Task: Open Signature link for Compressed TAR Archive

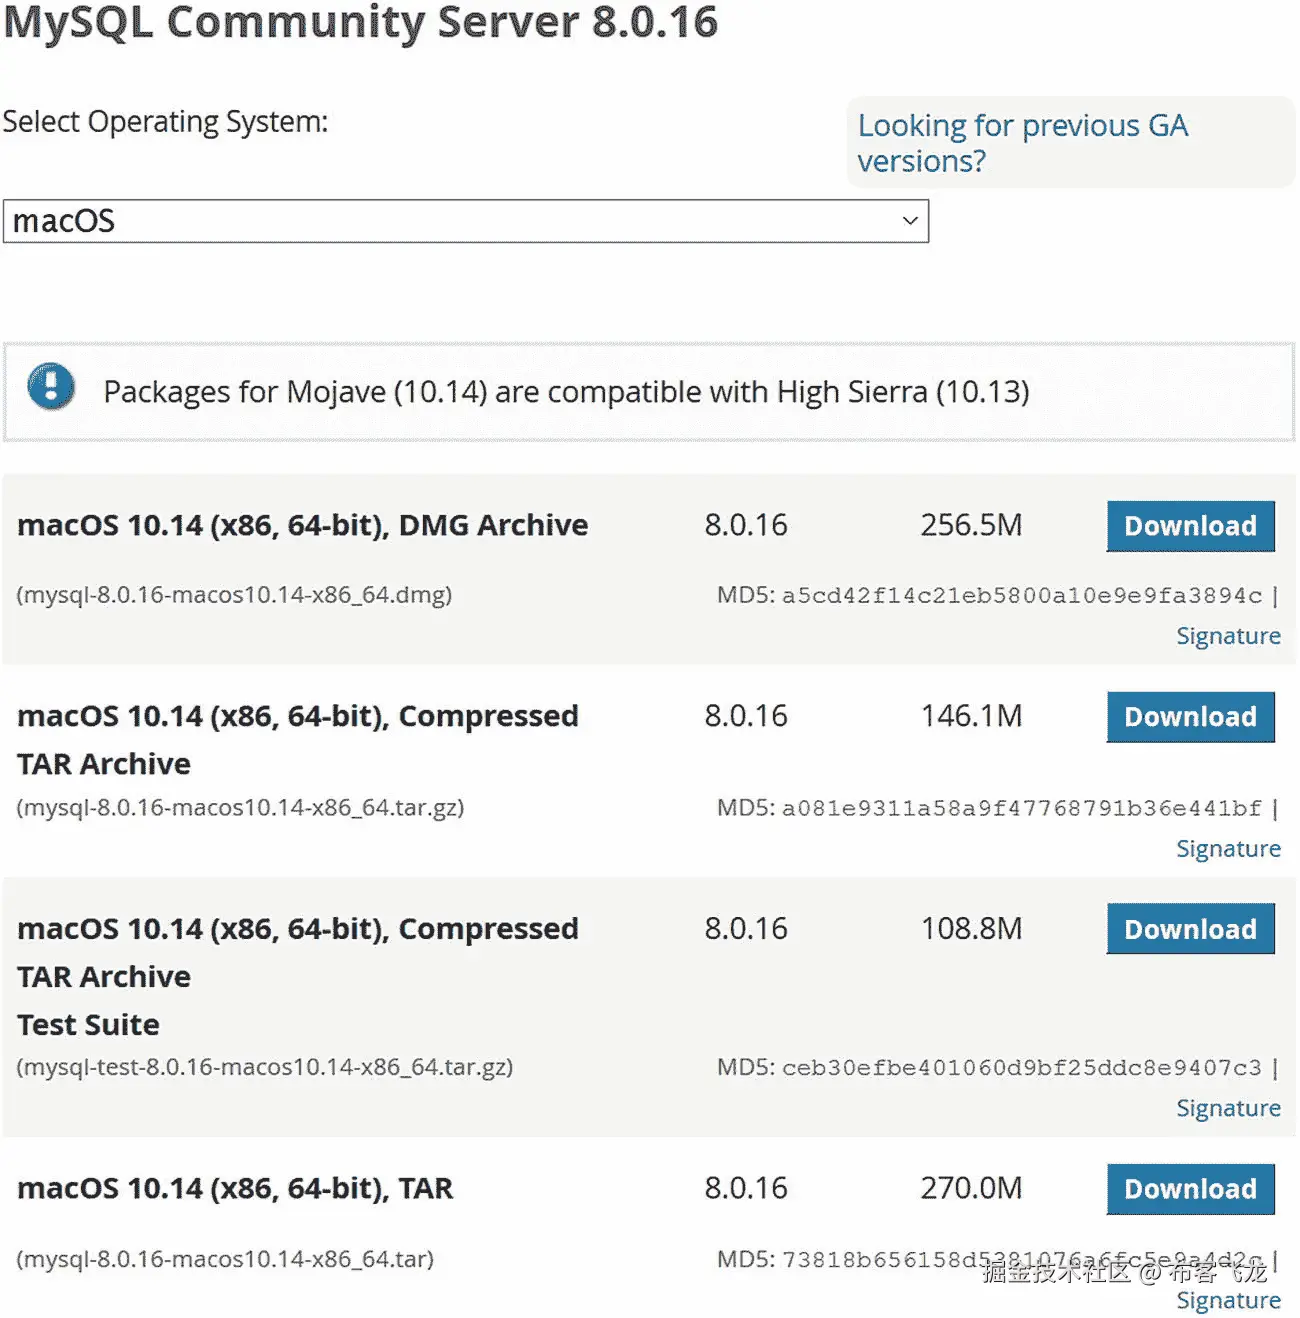Action: [1228, 849]
